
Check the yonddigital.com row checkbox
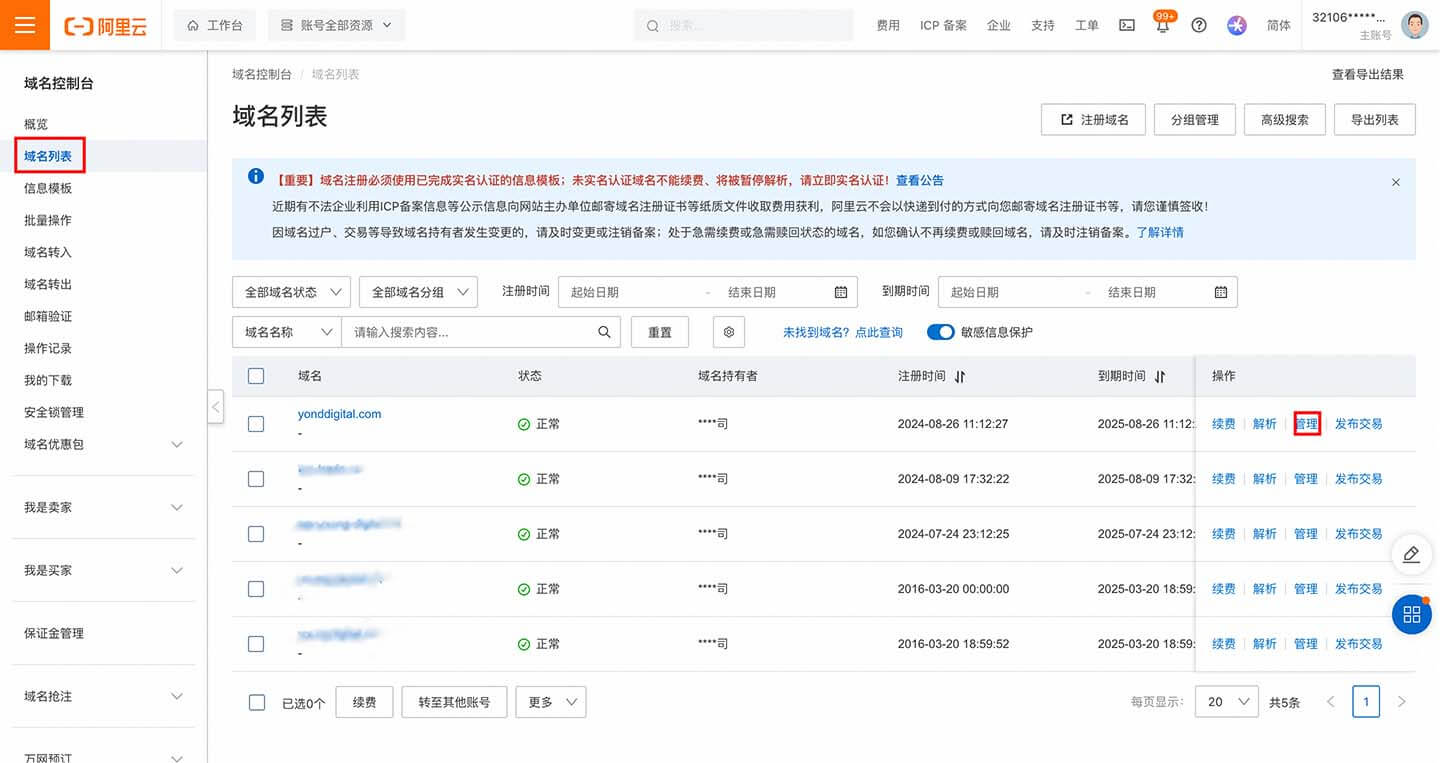256,424
